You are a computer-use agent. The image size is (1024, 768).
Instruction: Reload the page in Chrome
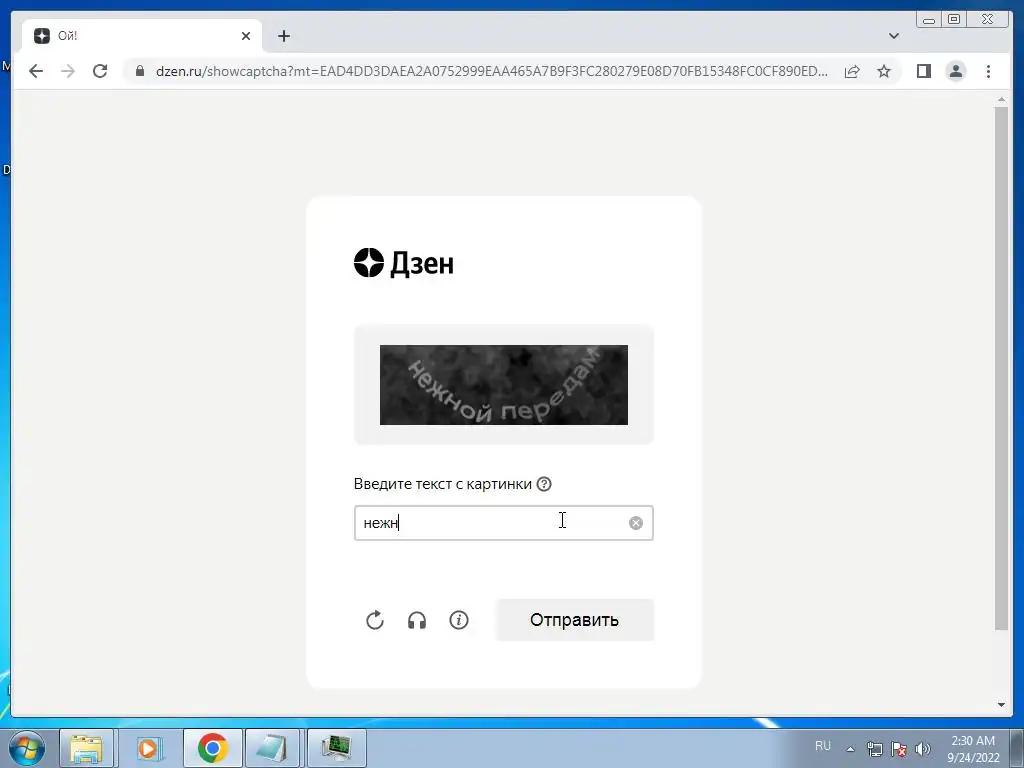(100, 71)
